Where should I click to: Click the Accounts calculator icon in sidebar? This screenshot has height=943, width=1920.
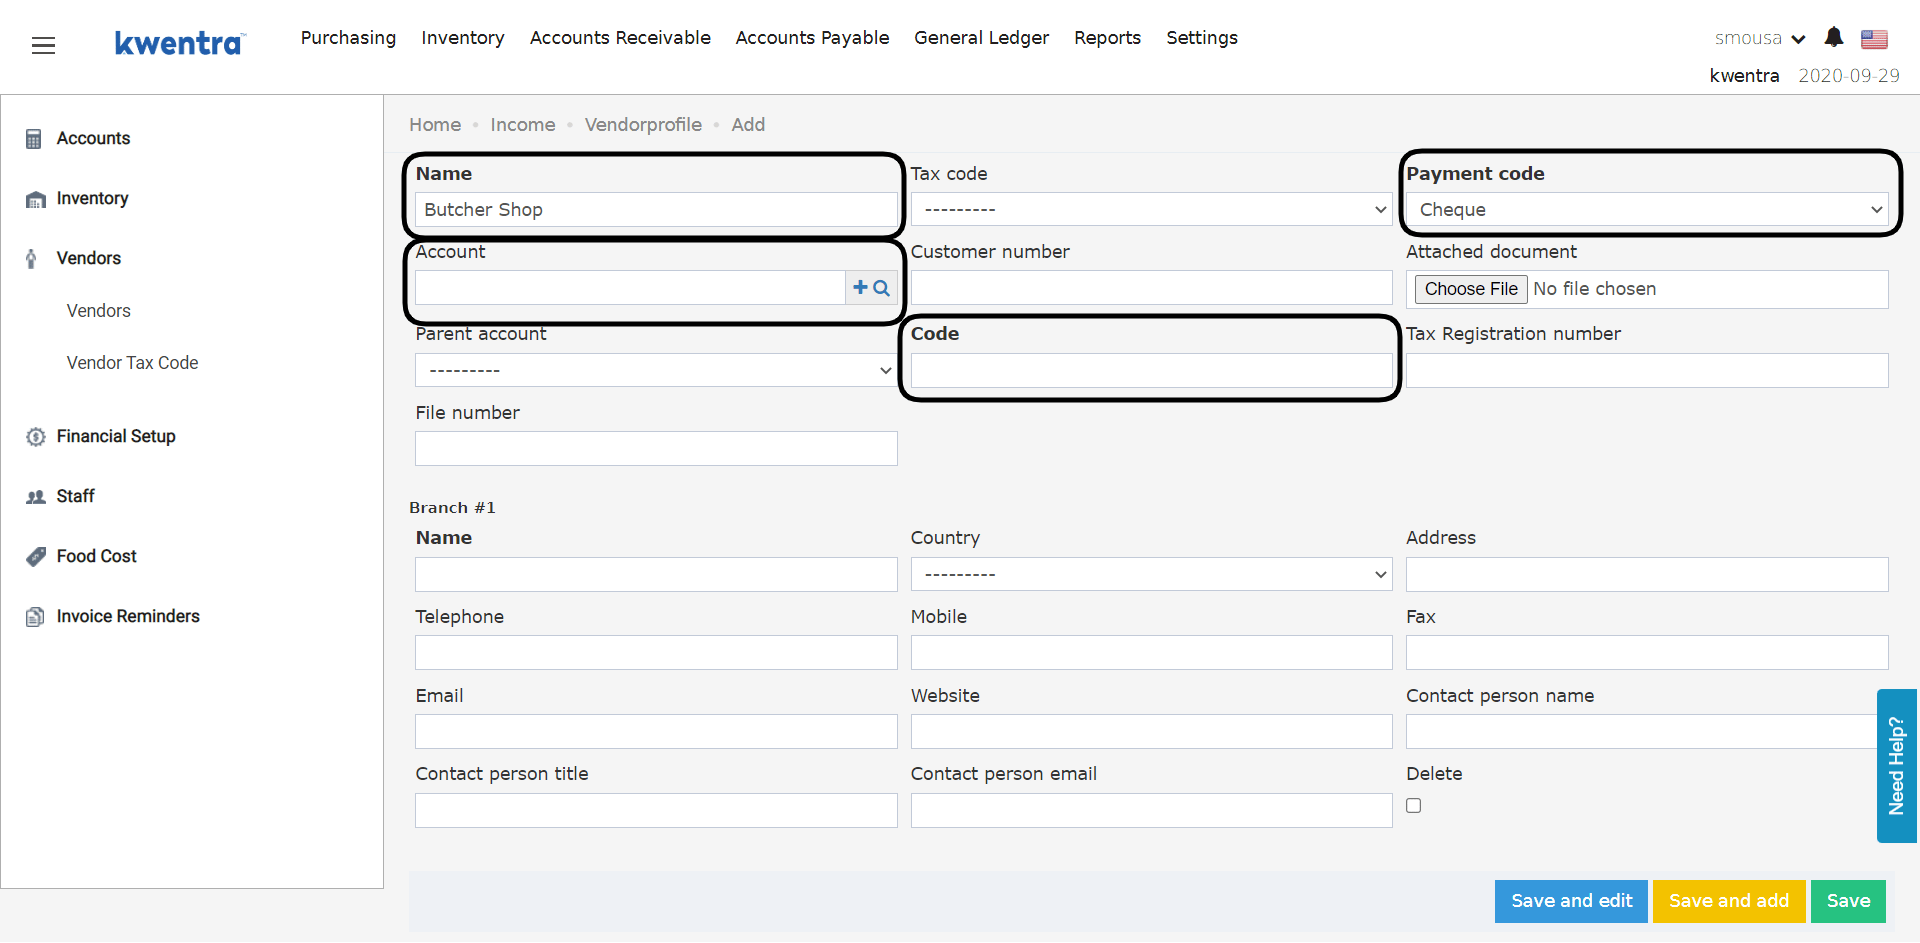point(34,139)
